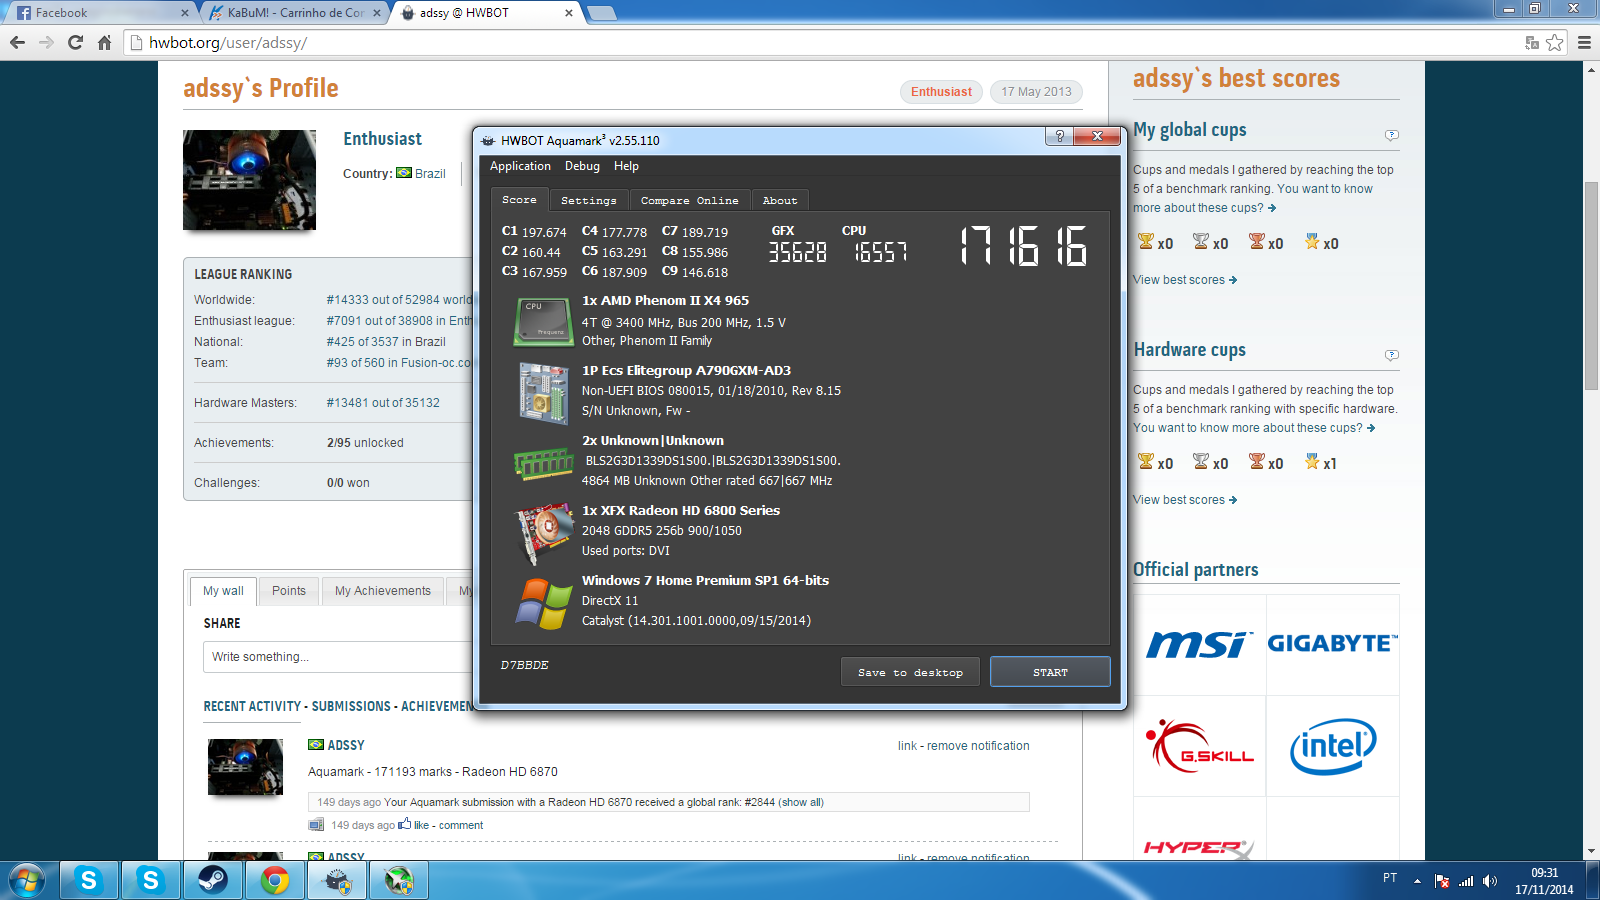Click the Intel partner logo

pyautogui.click(x=1333, y=746)
